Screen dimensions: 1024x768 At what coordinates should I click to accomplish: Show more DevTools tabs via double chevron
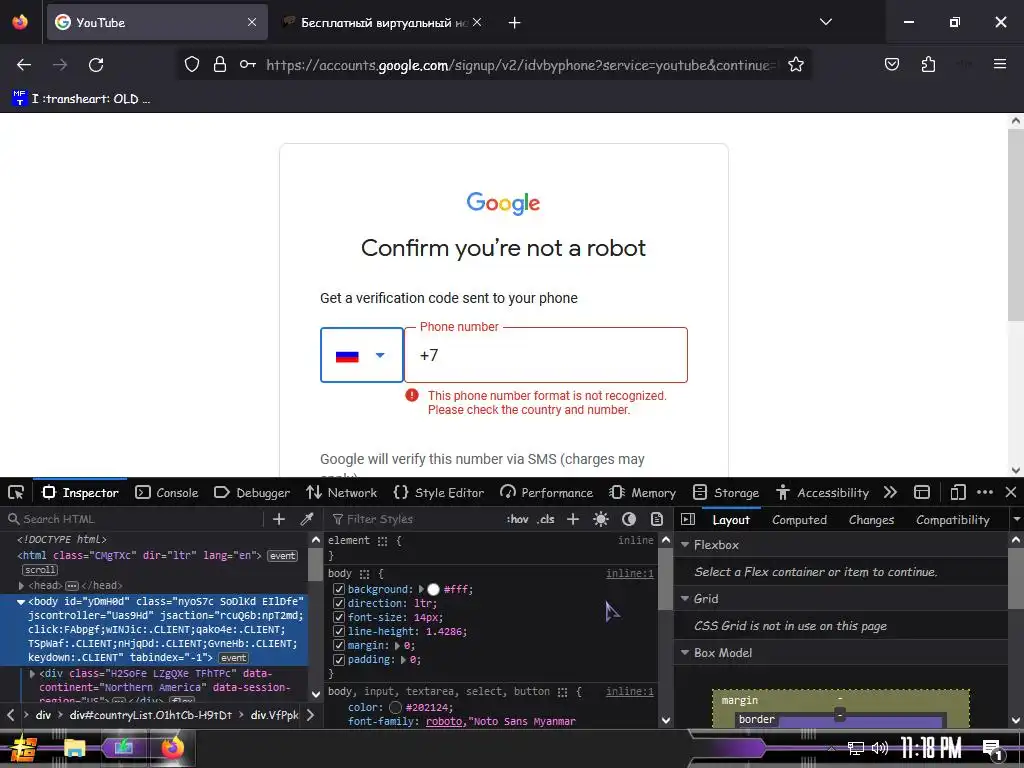pos(890,492)
